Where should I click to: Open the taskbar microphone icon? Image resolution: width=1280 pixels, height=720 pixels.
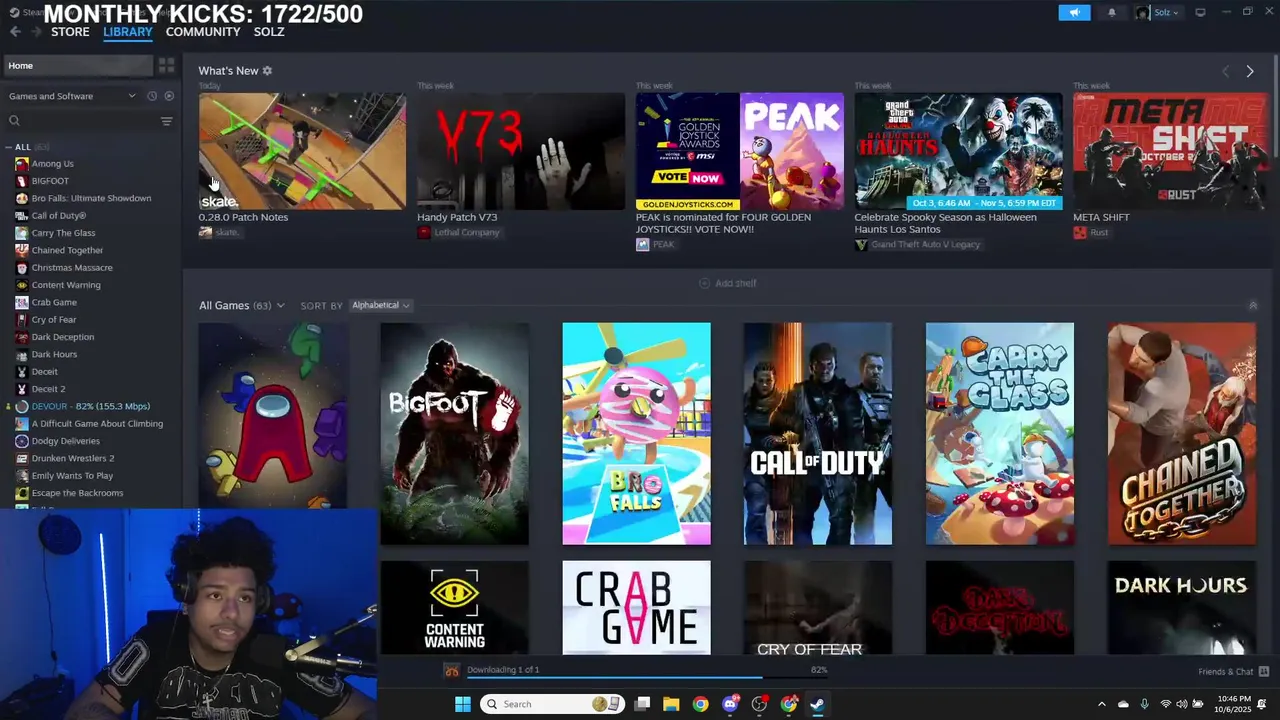click(1144, 704)
